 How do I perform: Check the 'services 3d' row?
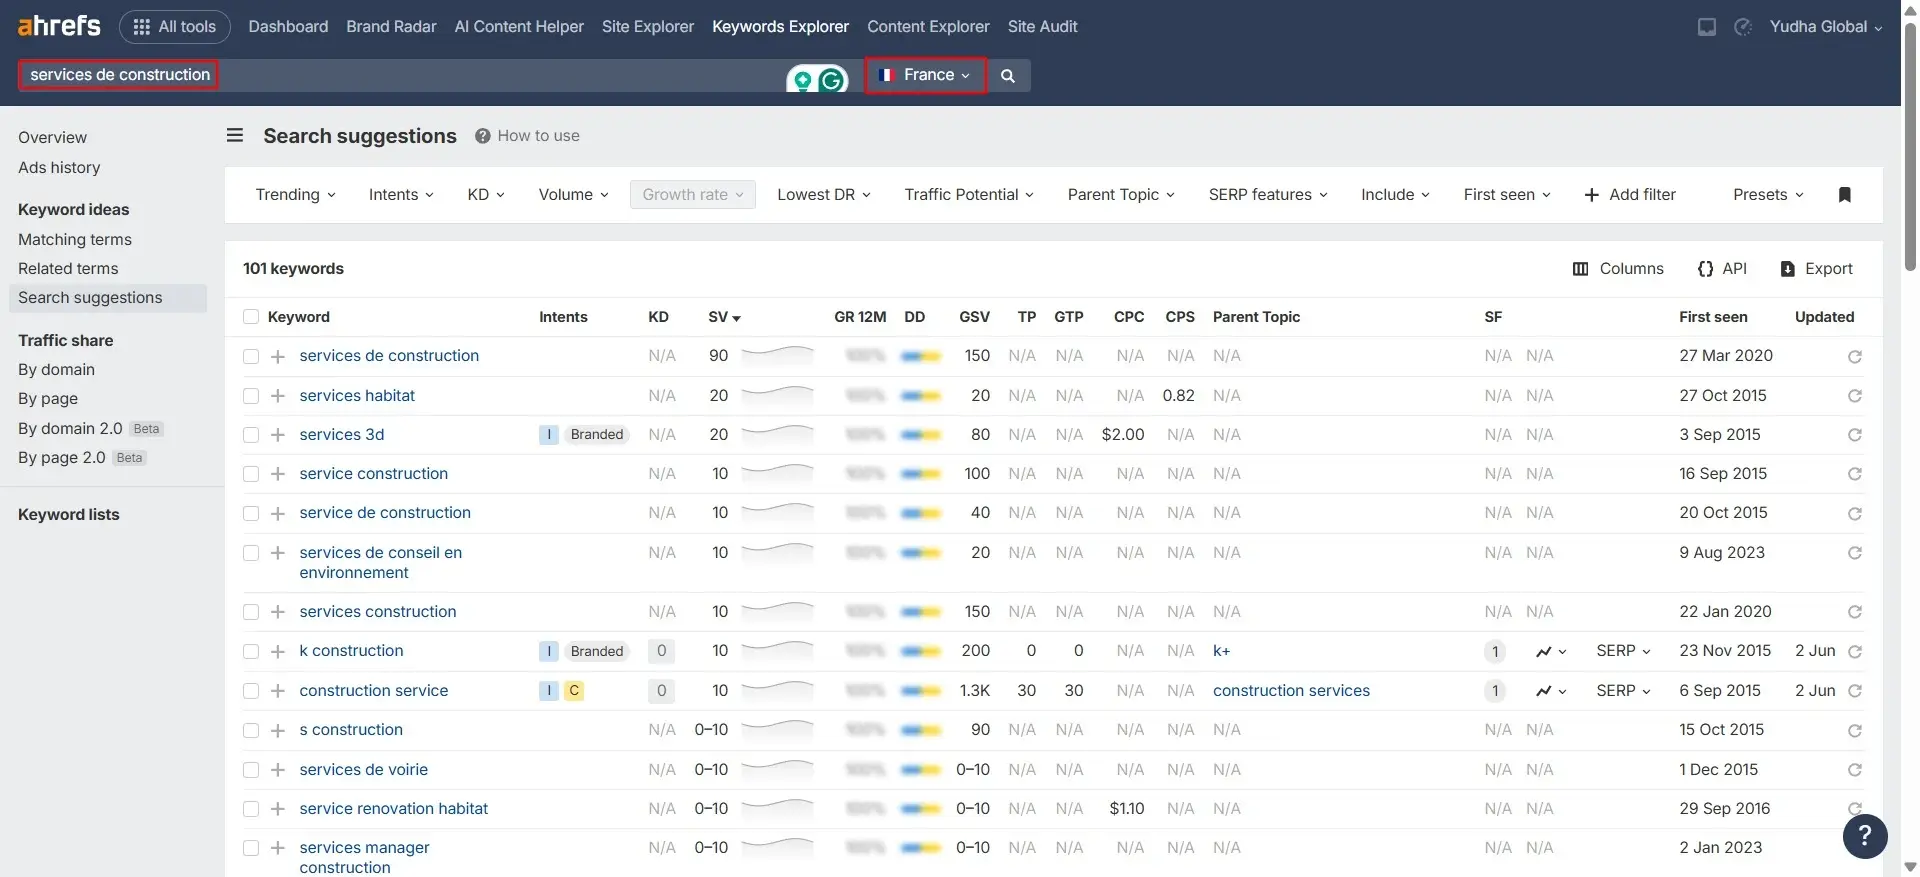point(251,435)
